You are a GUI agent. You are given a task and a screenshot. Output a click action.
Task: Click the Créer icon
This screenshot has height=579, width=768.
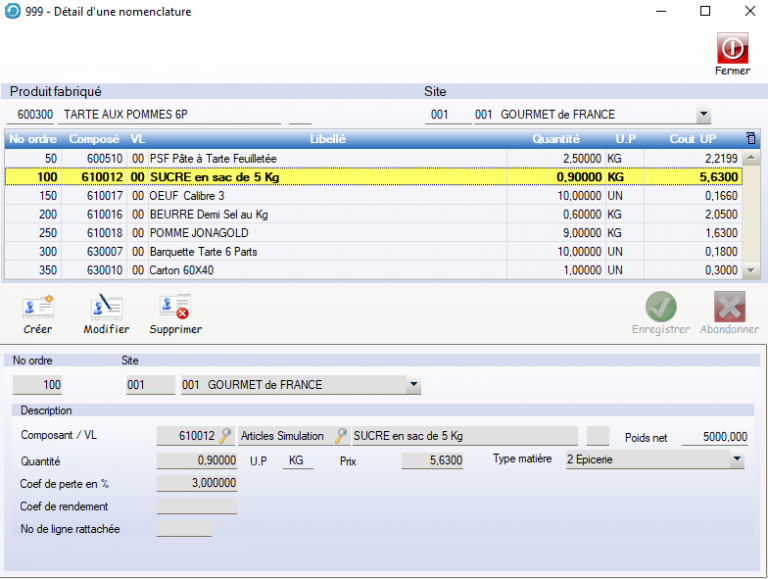(38, 306)
